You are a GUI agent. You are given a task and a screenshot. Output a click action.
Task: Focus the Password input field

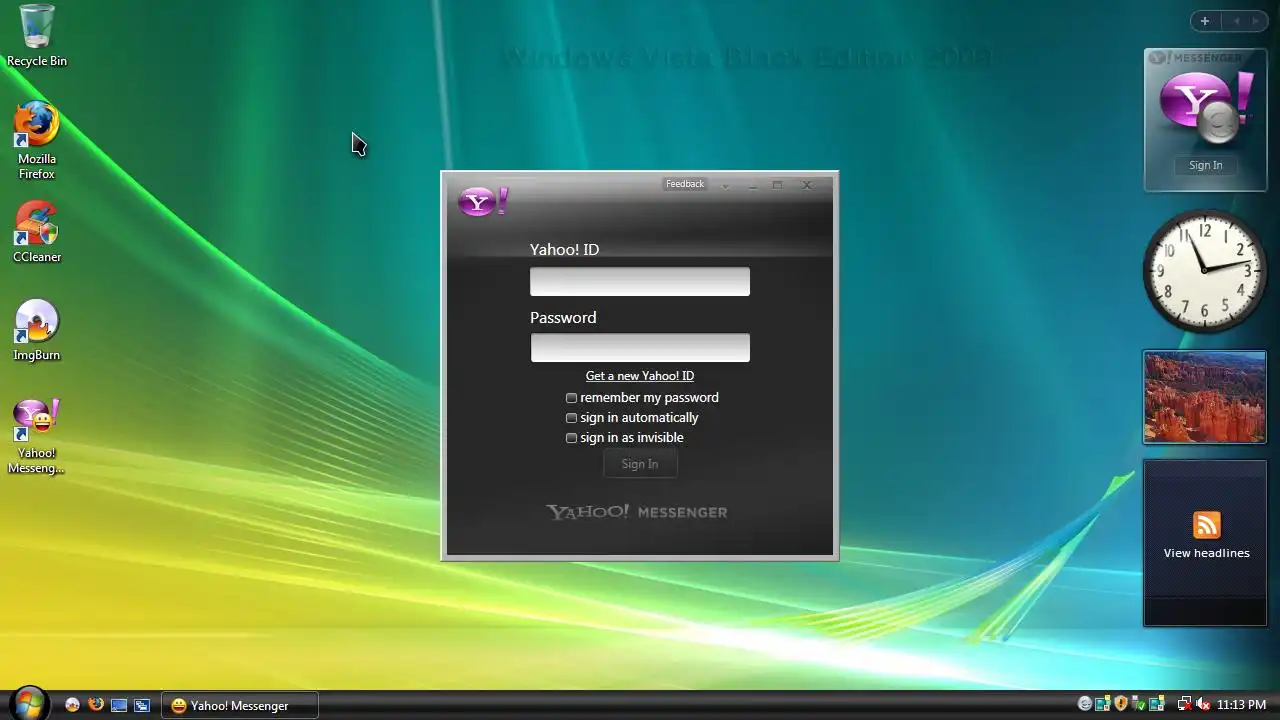640,347
